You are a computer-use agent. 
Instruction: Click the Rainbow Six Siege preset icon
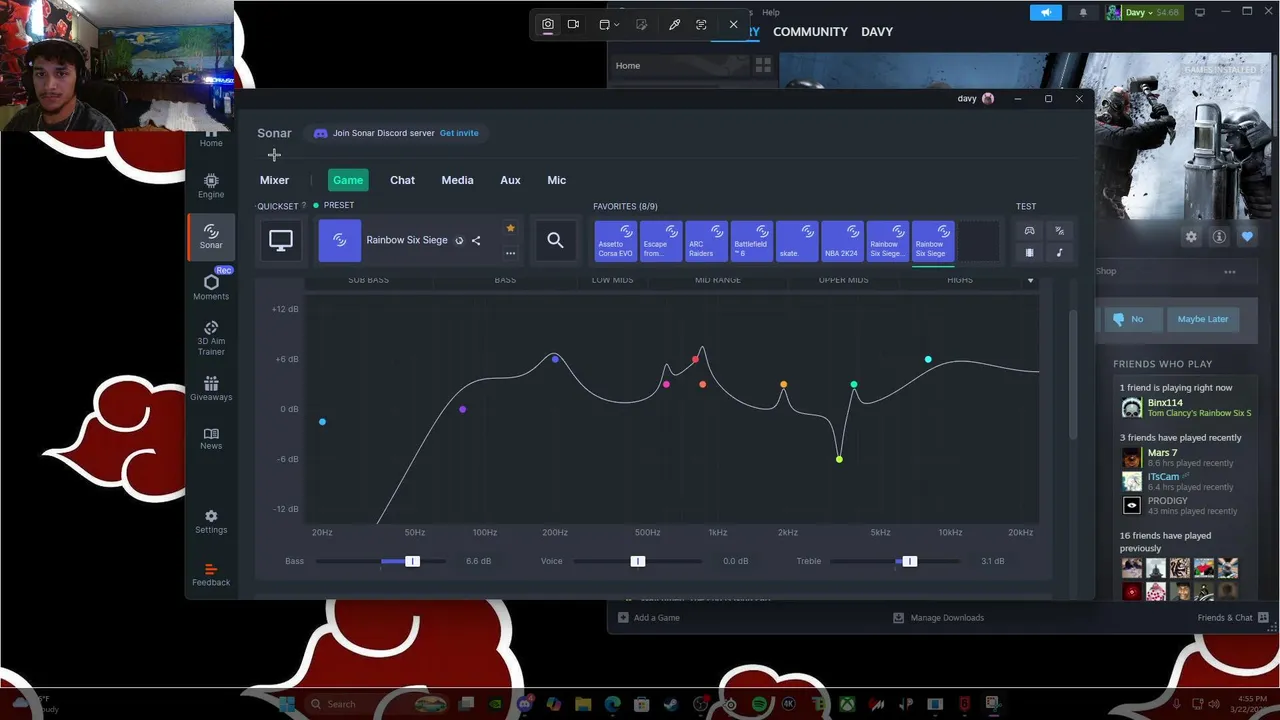click(x=340, y=240)
